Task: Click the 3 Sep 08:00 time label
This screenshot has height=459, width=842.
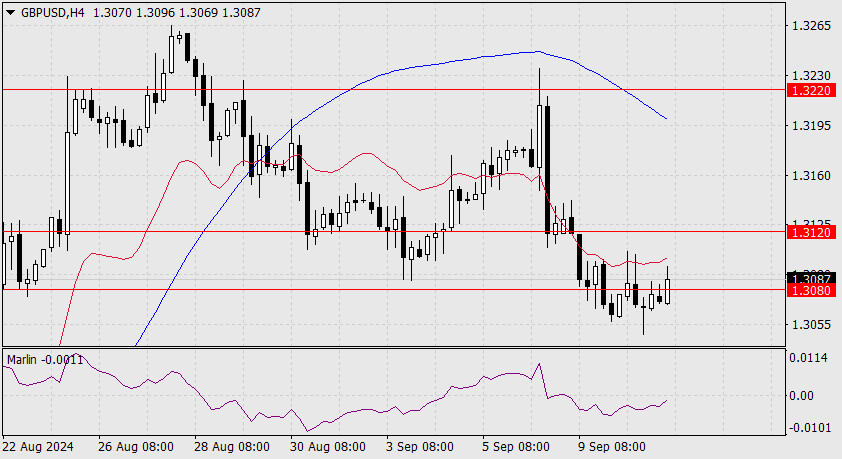Action: click(420, 447)
